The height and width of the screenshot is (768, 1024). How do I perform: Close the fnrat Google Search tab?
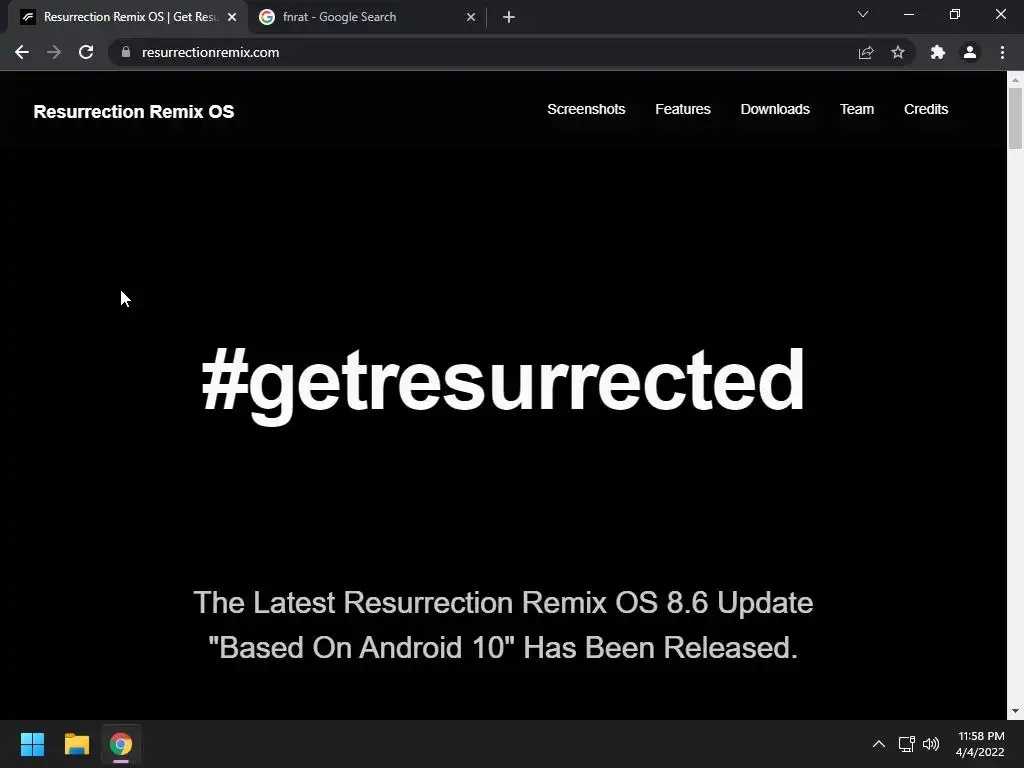471,17
